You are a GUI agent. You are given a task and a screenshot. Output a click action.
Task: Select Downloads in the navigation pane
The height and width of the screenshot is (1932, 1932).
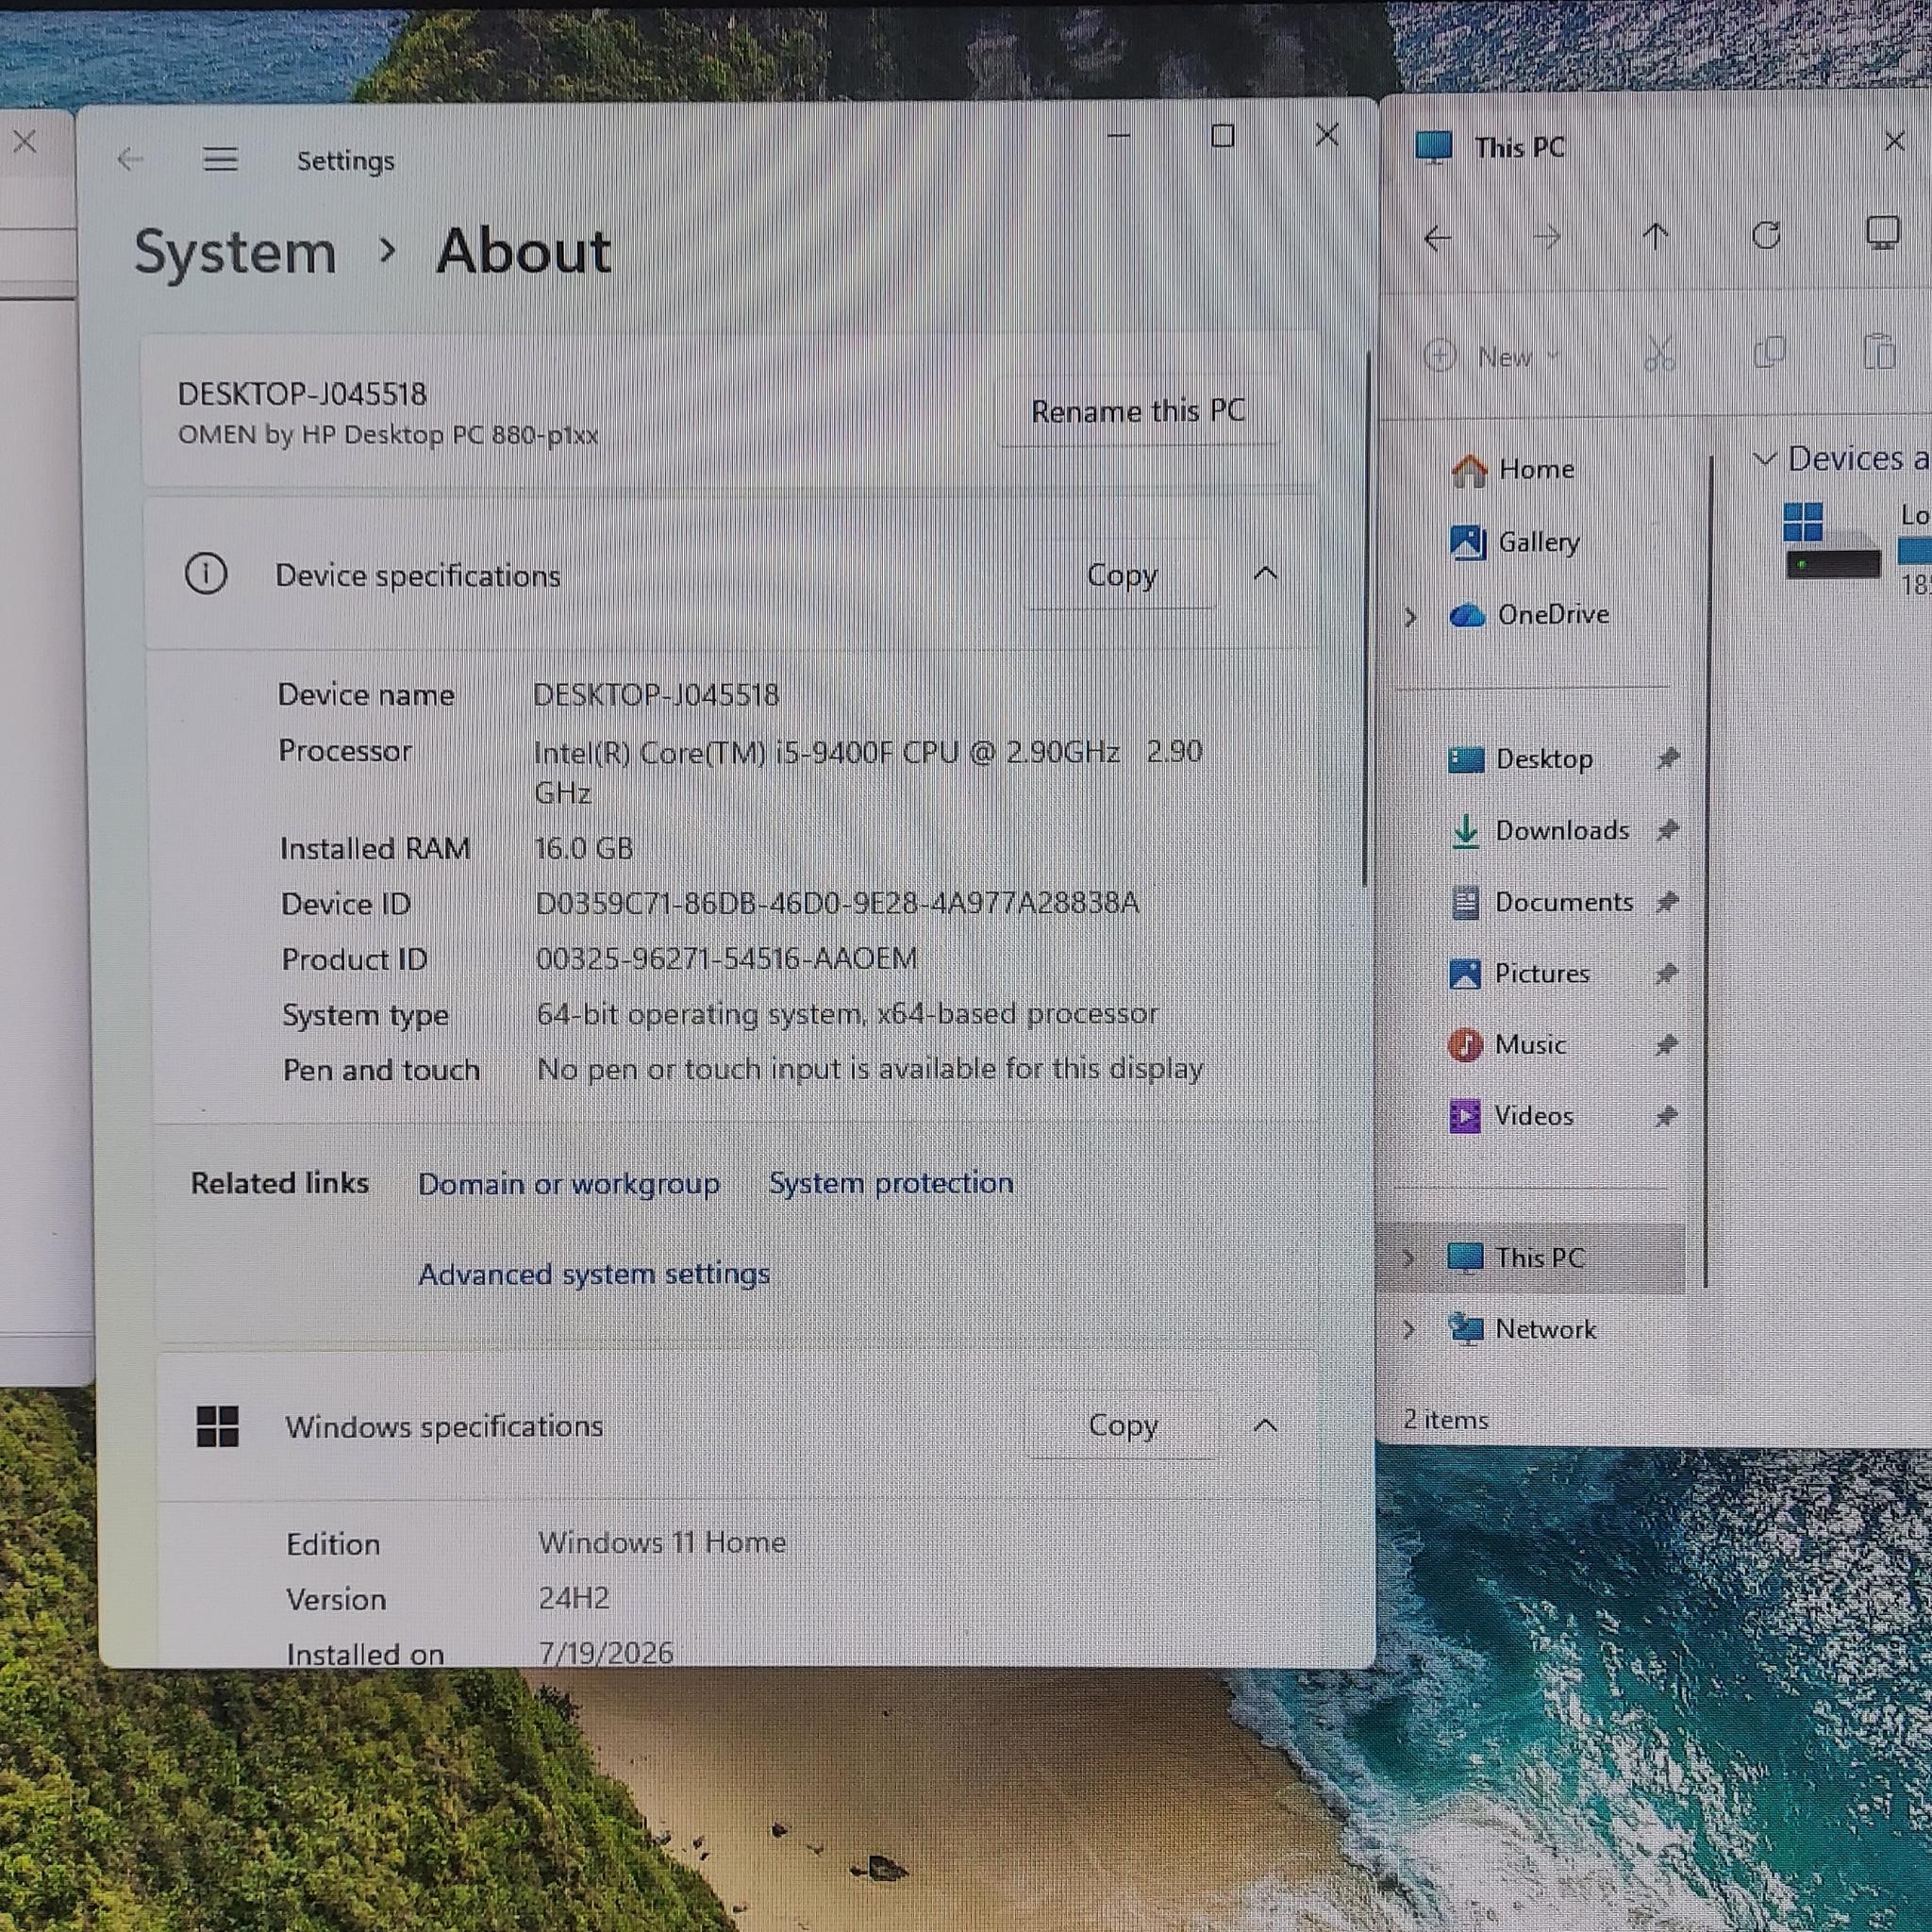tap(1563, 830)
